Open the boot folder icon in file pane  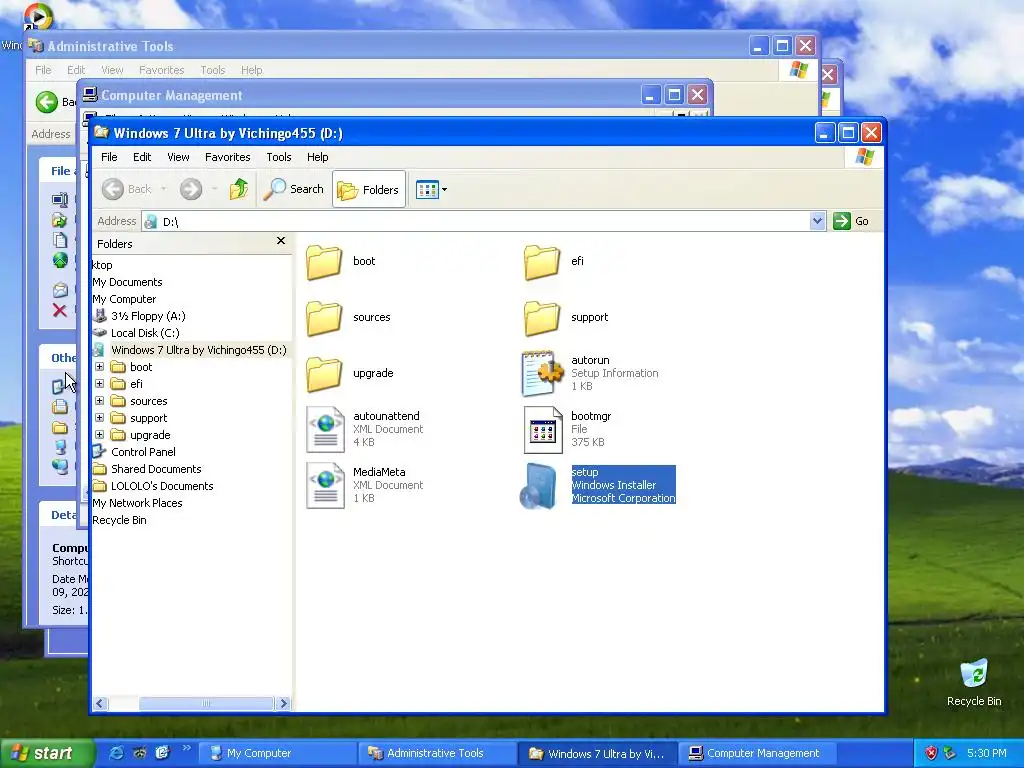point(324,262)
